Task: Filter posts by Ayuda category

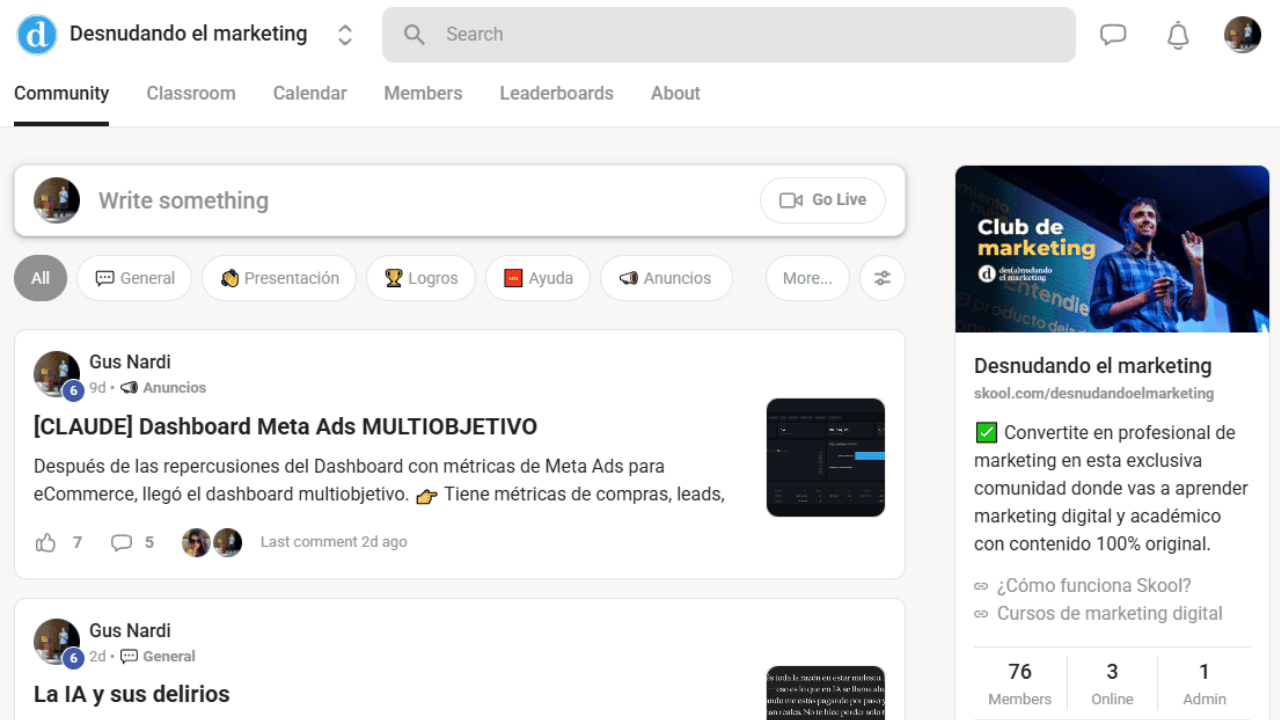Action: tap(538, 278)
